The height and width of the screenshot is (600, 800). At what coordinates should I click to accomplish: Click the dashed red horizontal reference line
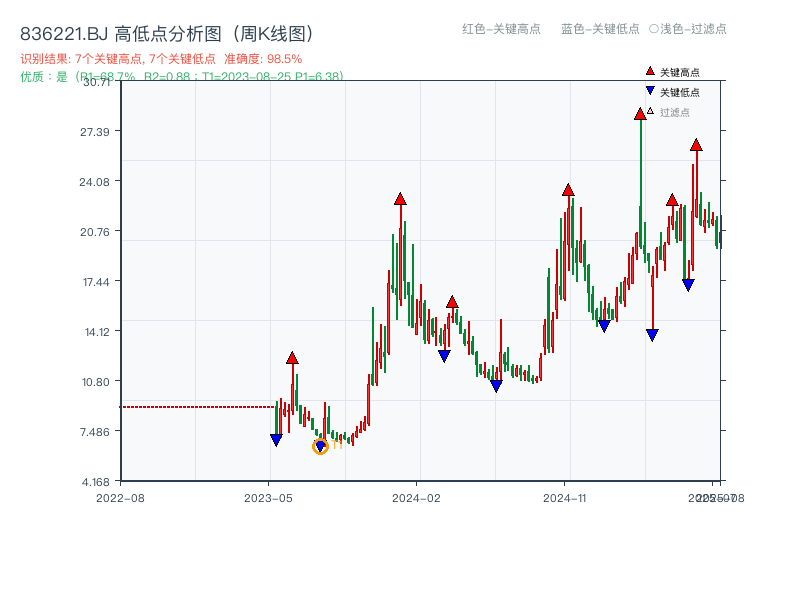200,406
